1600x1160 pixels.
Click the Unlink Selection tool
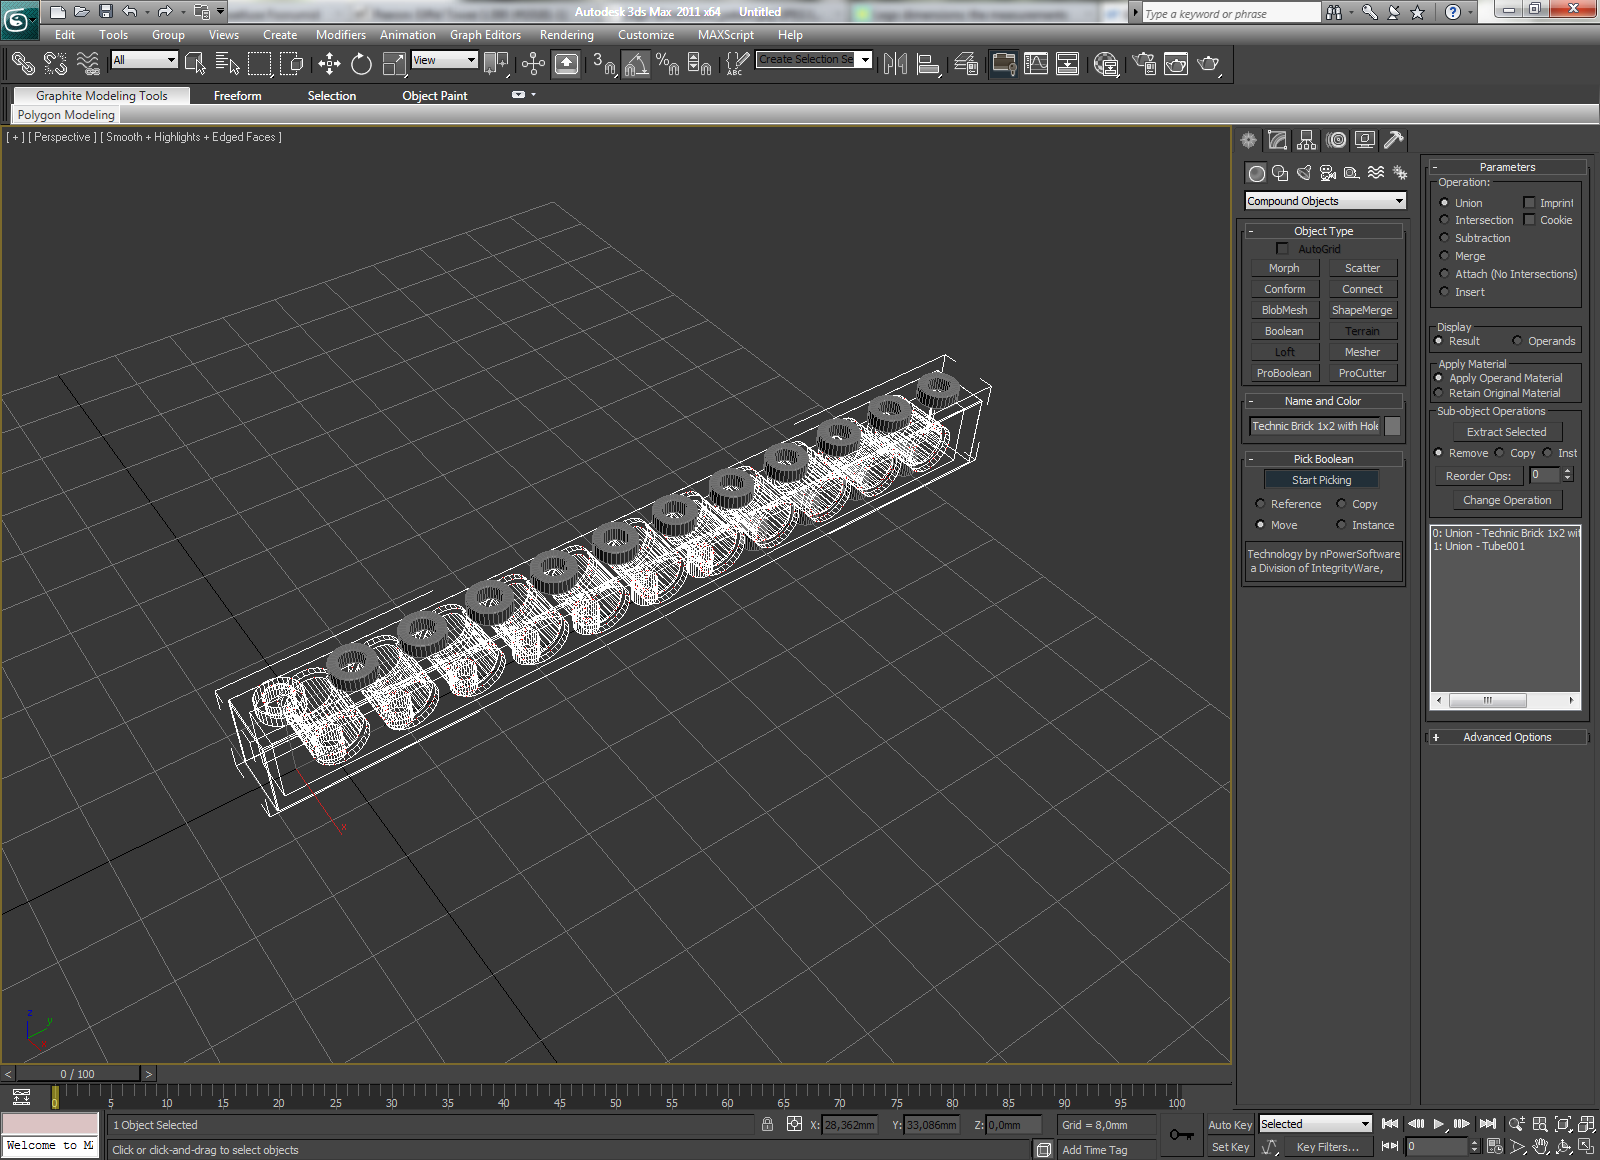coord(56,64)
